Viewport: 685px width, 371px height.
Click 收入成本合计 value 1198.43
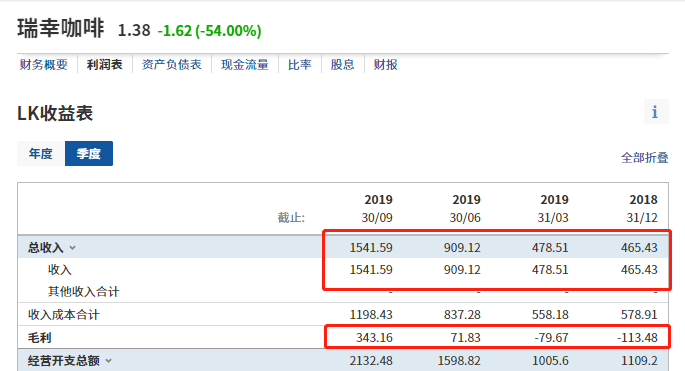[x=371, y=315]
